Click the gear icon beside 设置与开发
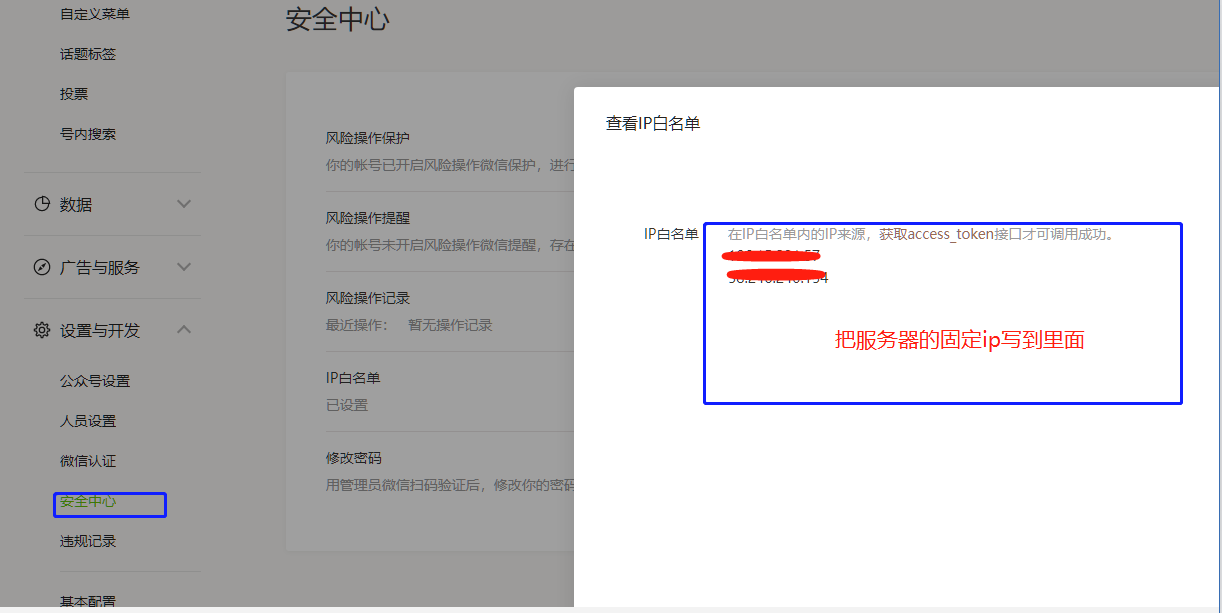The image size is (1222, 613). coord(42,330)
